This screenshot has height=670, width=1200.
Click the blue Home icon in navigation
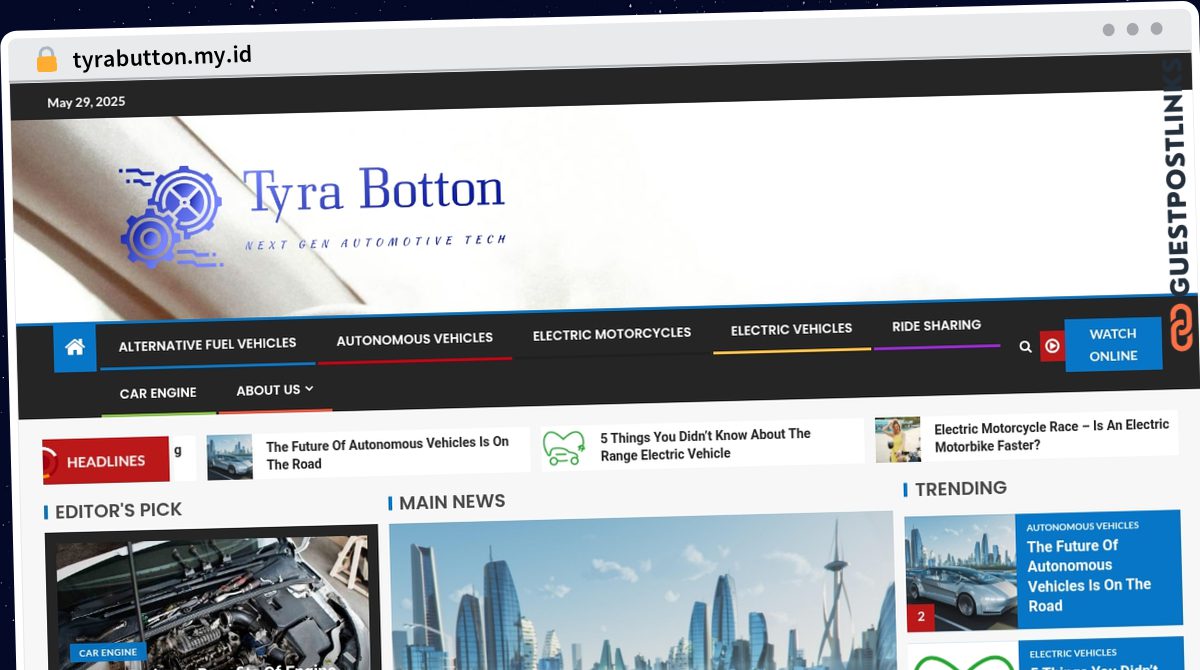click(x=75, y=348)
